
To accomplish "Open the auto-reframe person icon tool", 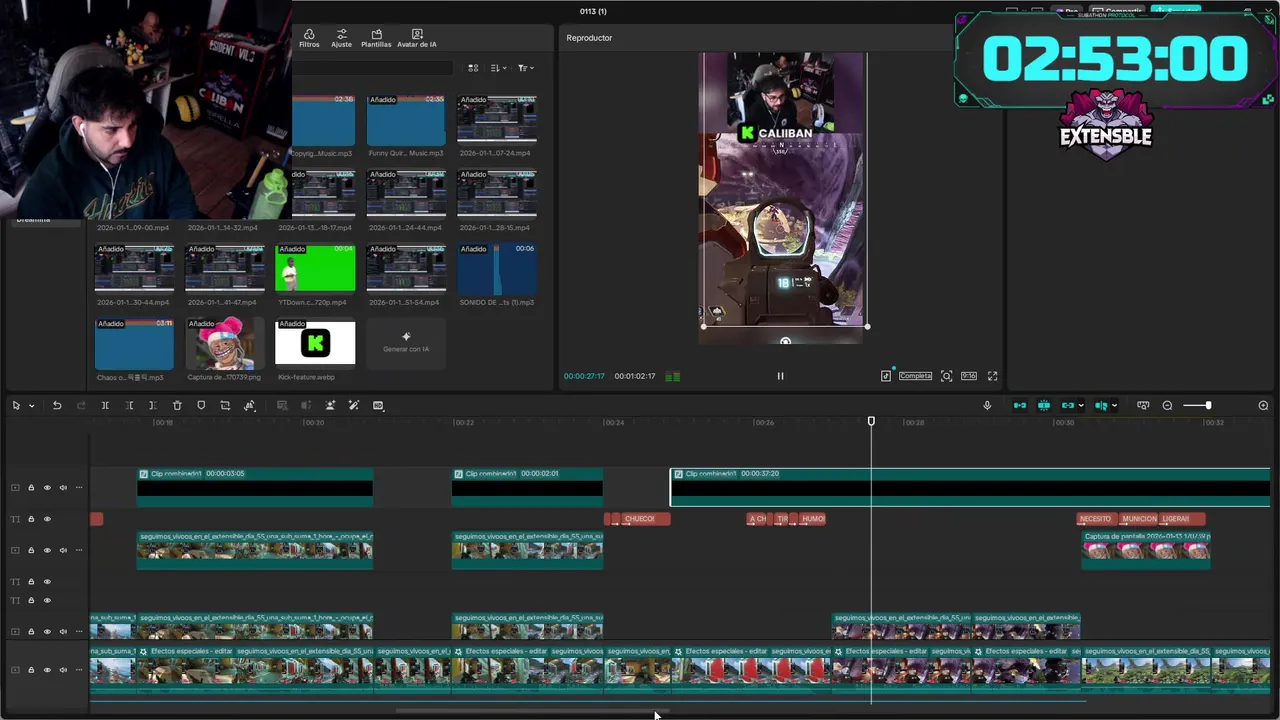I will [330, 405].
